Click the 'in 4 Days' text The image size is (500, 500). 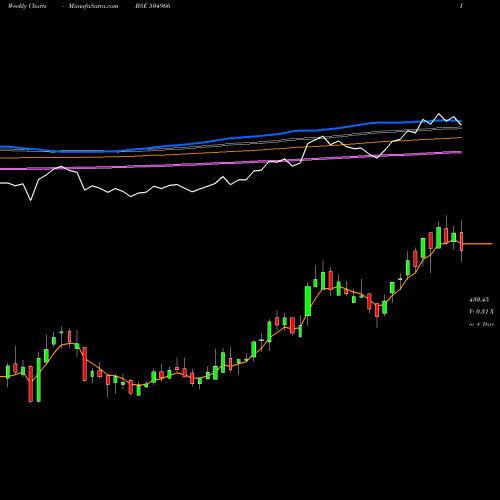(481, 324)
